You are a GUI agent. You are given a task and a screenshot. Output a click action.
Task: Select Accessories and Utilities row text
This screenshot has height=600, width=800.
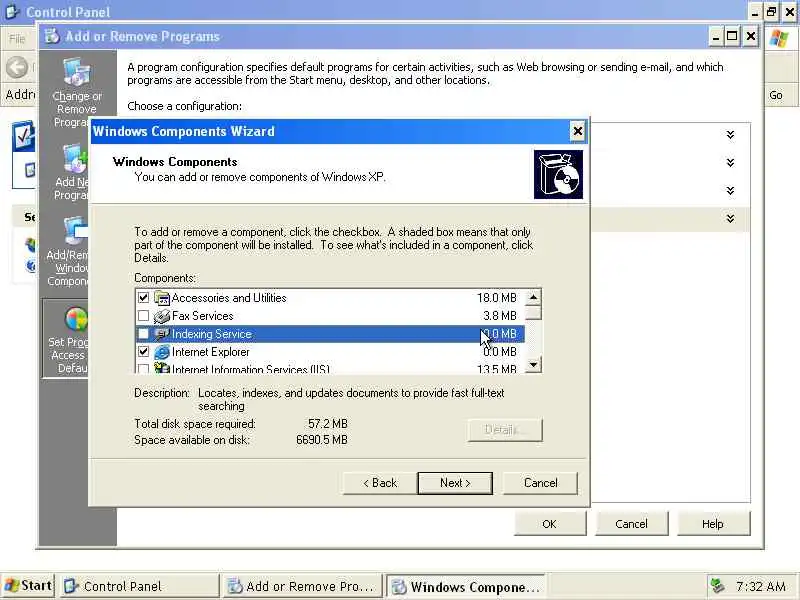(x=229, y=297)
